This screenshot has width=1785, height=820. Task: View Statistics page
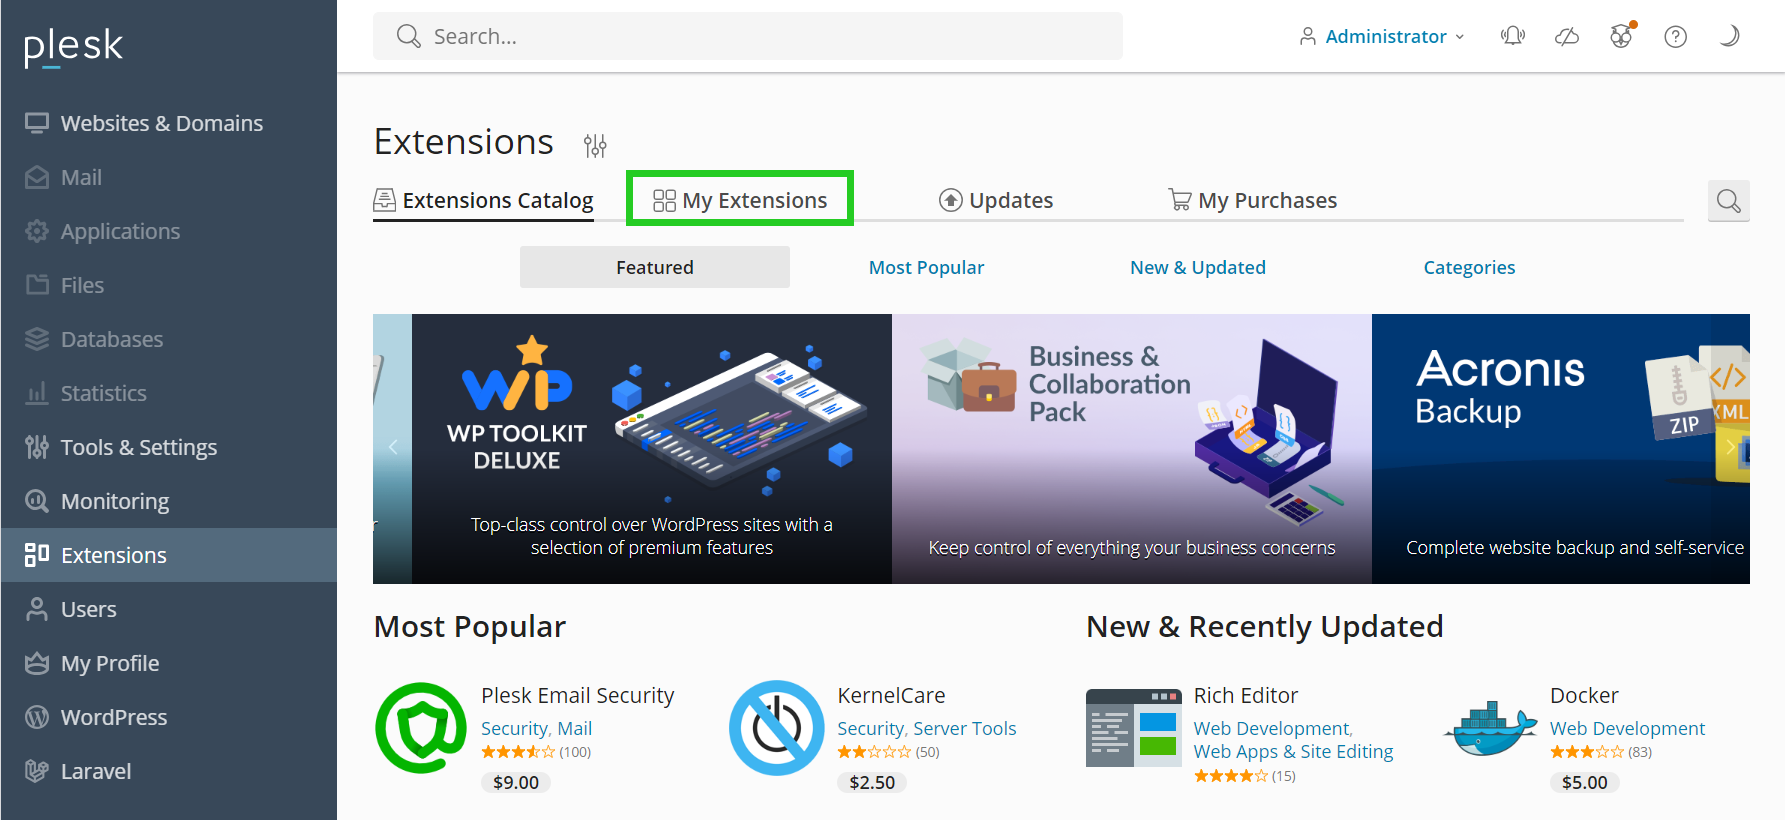[168, 393]
